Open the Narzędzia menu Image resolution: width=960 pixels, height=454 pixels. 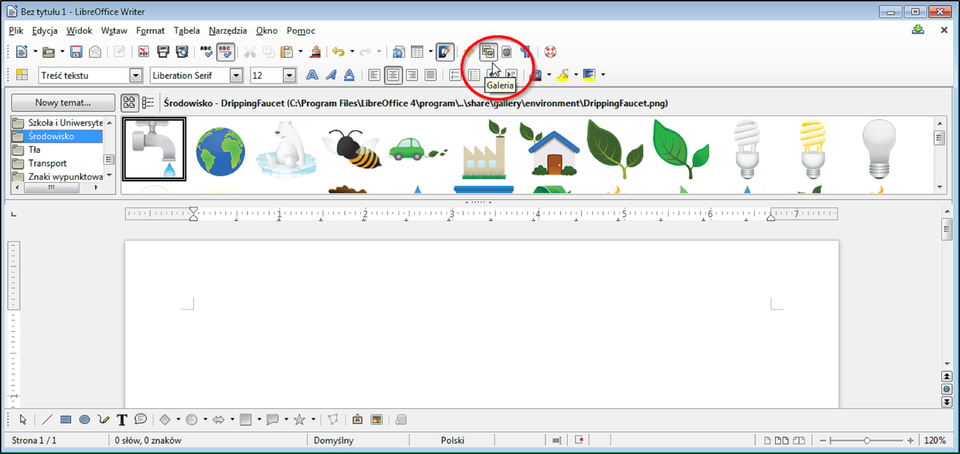228,31
